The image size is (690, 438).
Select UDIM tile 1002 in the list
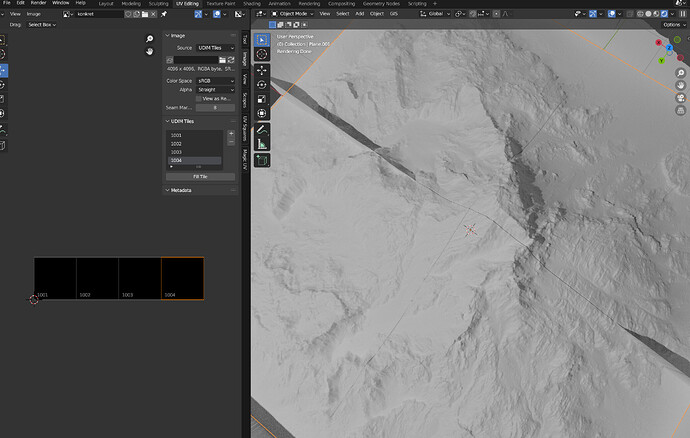point(195,144)
